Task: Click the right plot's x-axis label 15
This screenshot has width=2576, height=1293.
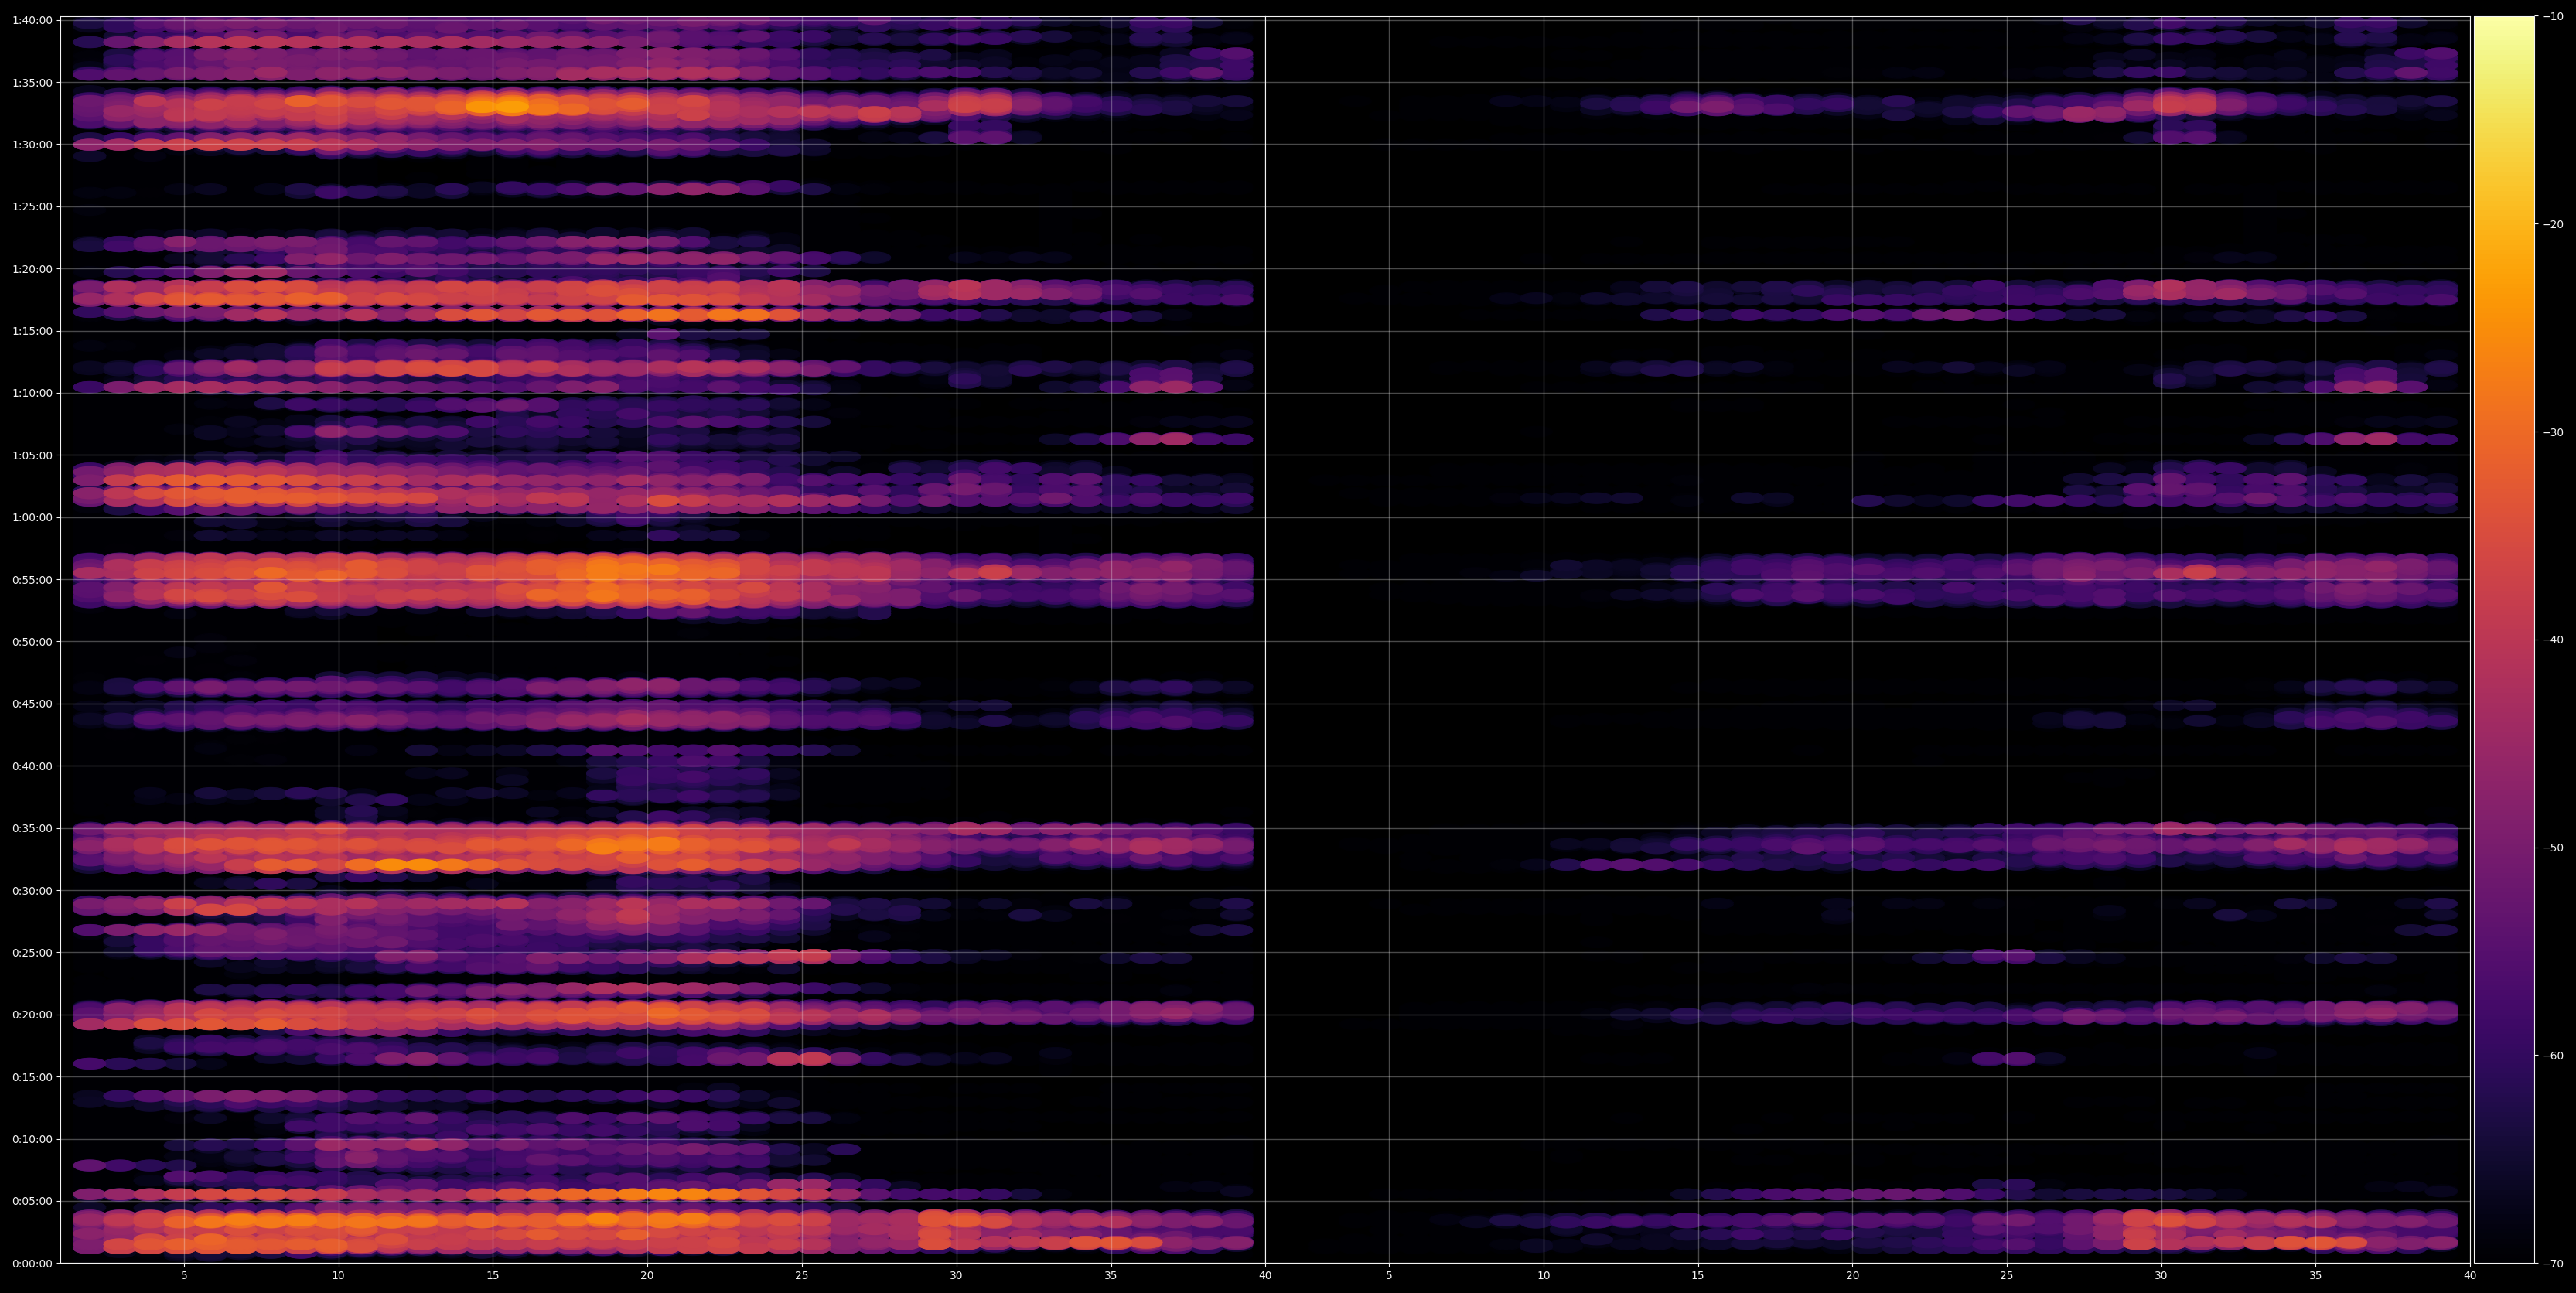Action: [x=1698, y=1276]
